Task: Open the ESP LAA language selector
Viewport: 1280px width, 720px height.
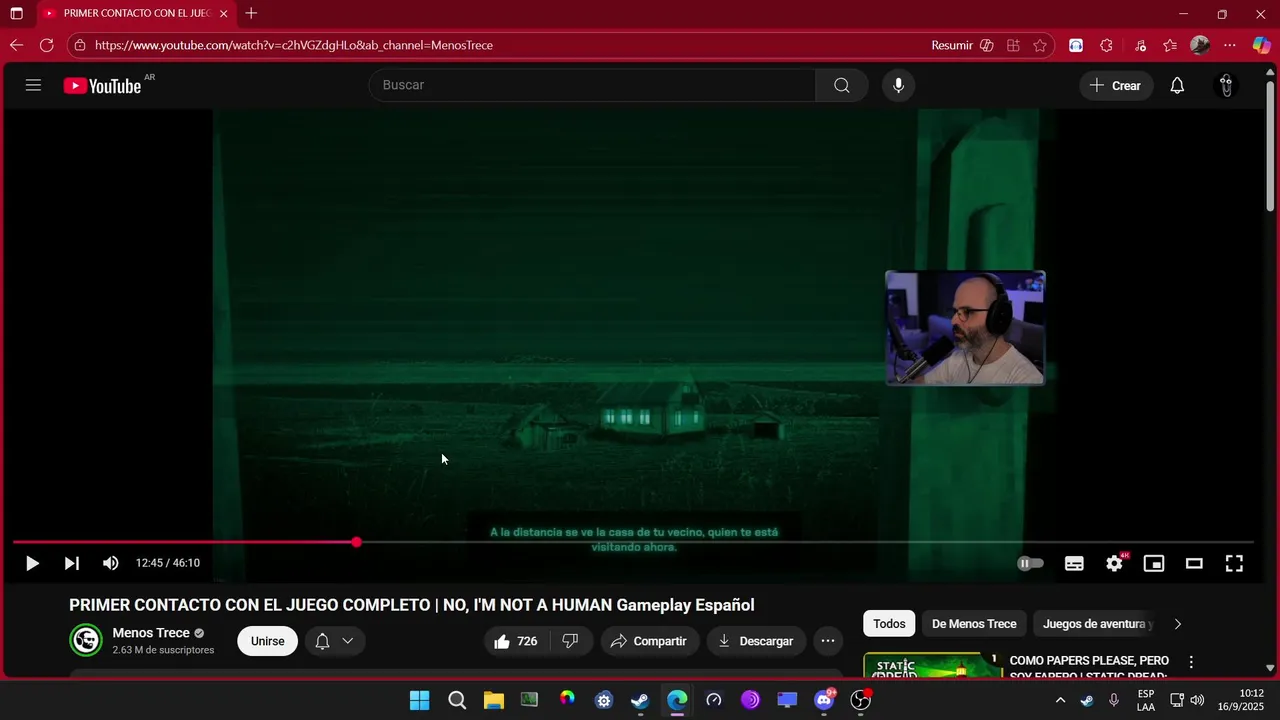Action: 1146,700
